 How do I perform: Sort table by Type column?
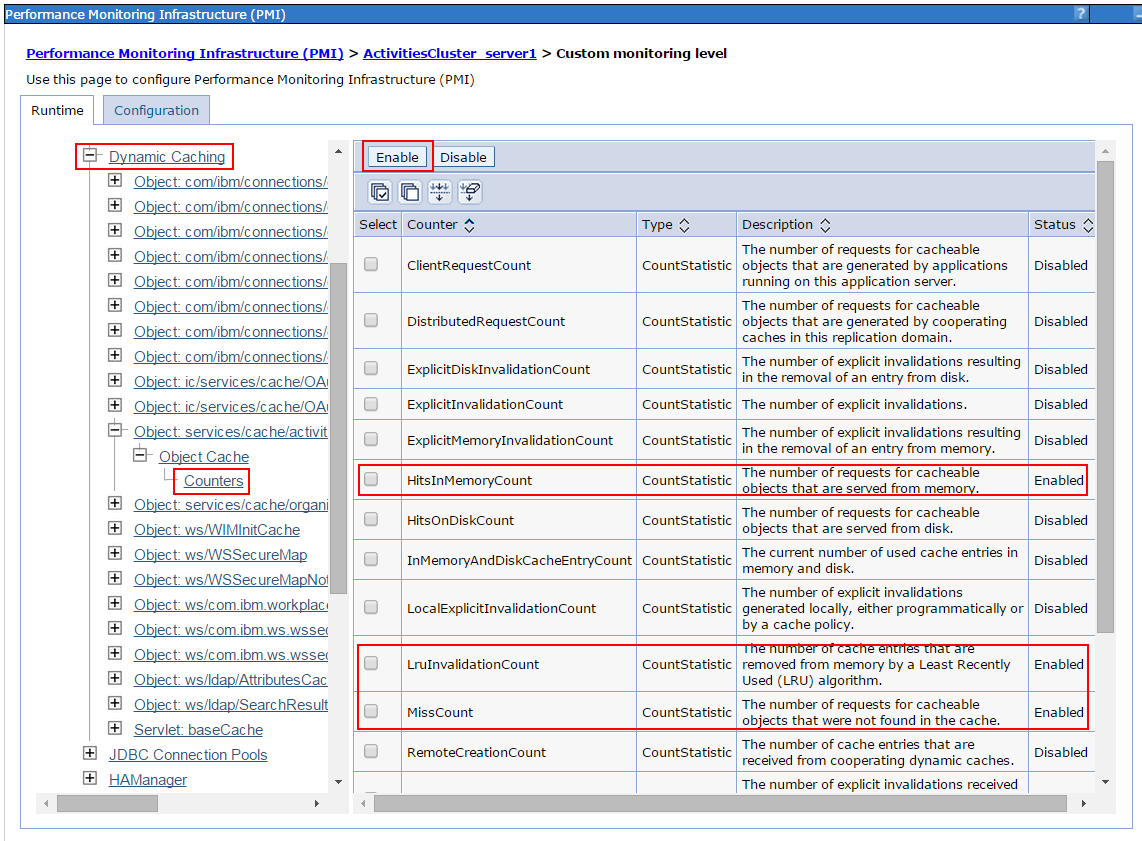point(684,225)
